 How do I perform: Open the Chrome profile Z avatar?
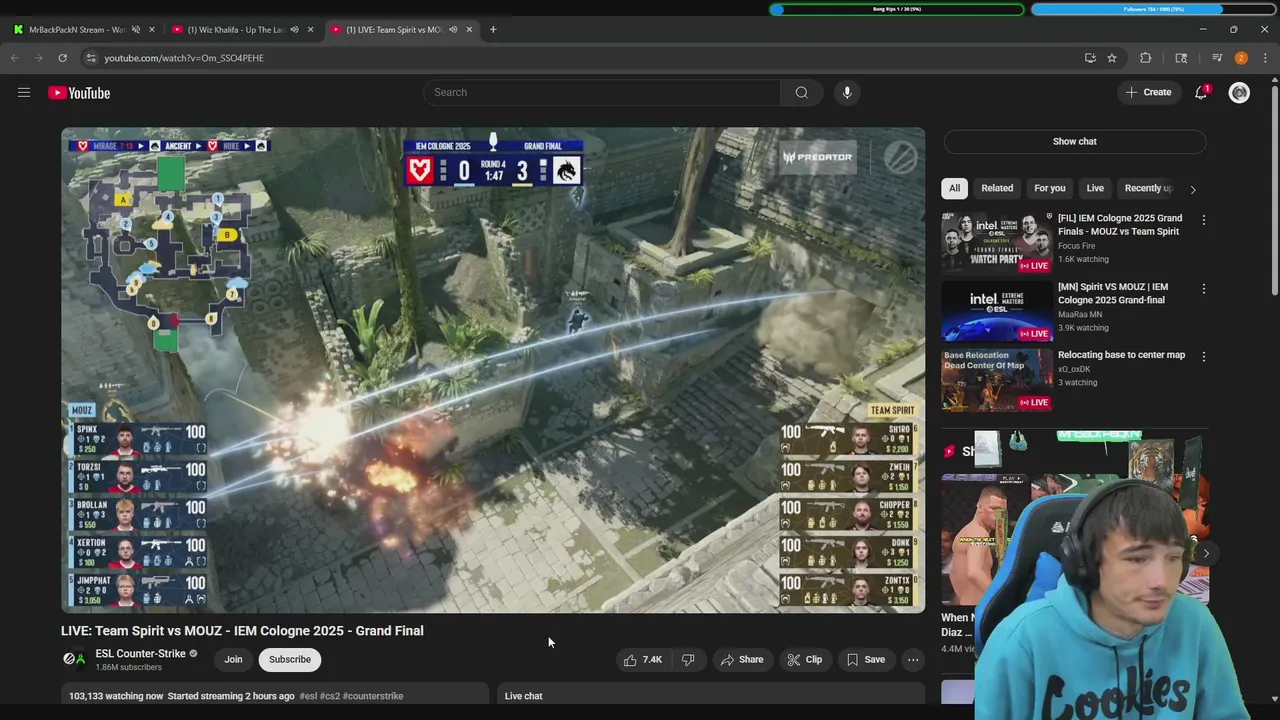tap(1241, 58)
